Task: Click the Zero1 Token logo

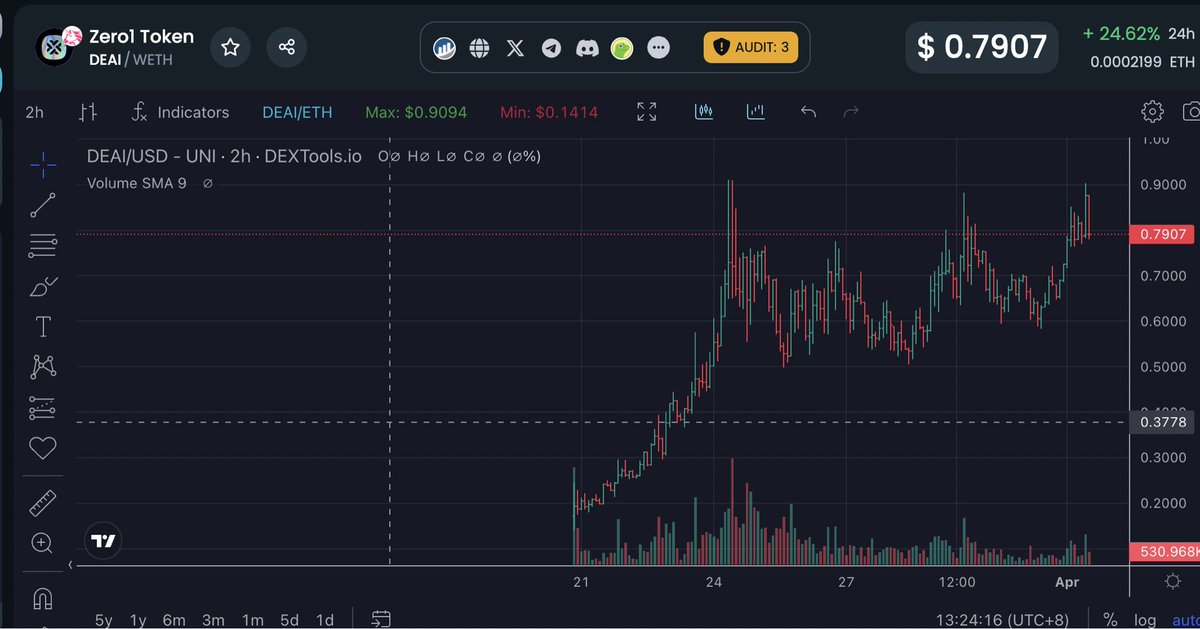Action: tap(56, 46)
